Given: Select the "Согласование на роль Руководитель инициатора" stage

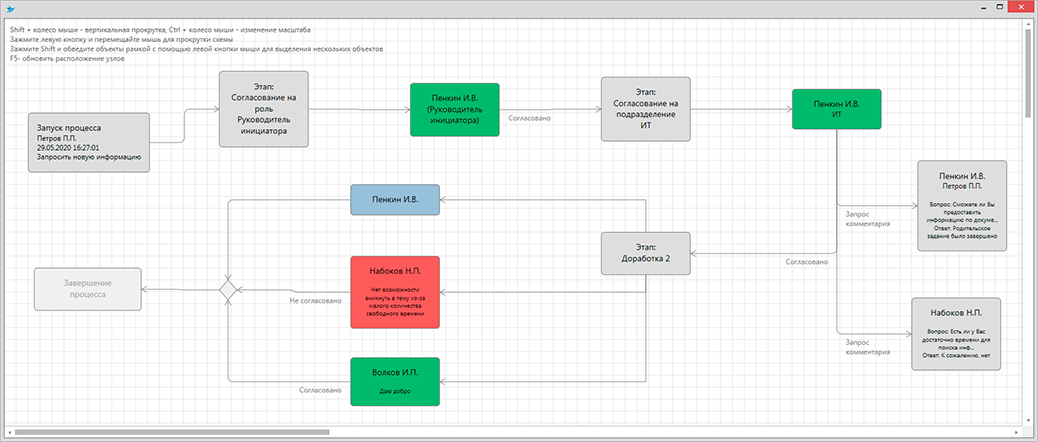Looking at the screenshot, I should coord(264,109).
